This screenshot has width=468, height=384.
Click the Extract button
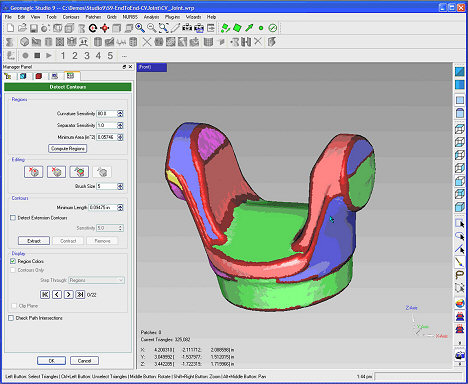34,241
